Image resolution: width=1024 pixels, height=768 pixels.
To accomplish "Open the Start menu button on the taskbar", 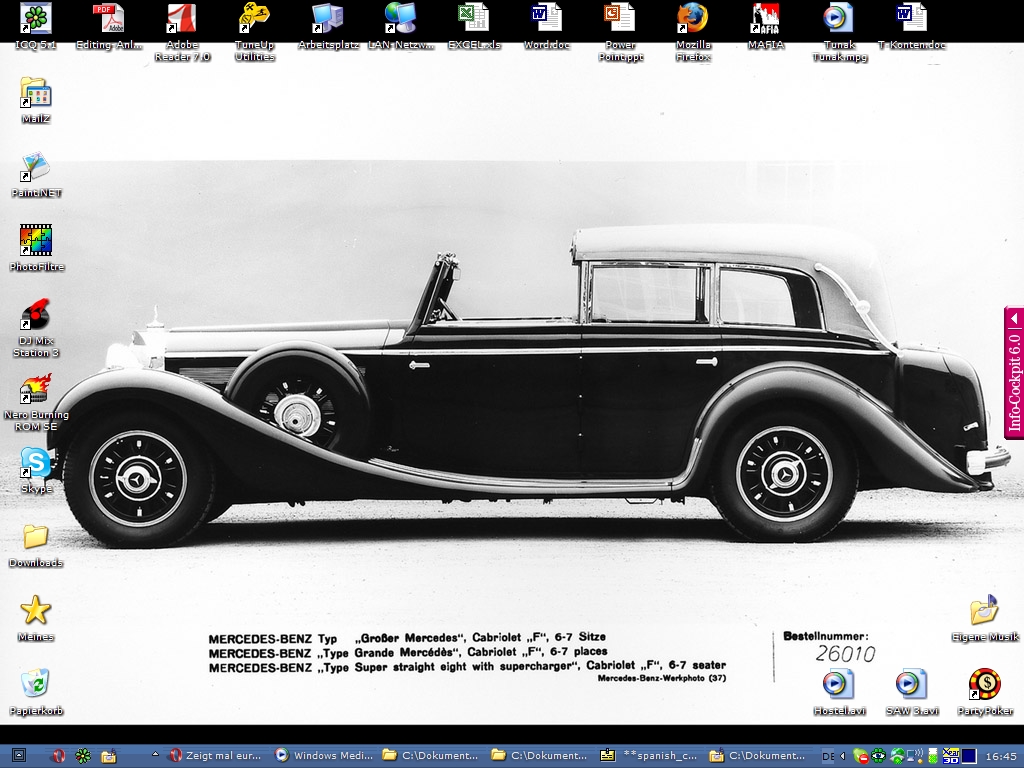I will [18, 756].
